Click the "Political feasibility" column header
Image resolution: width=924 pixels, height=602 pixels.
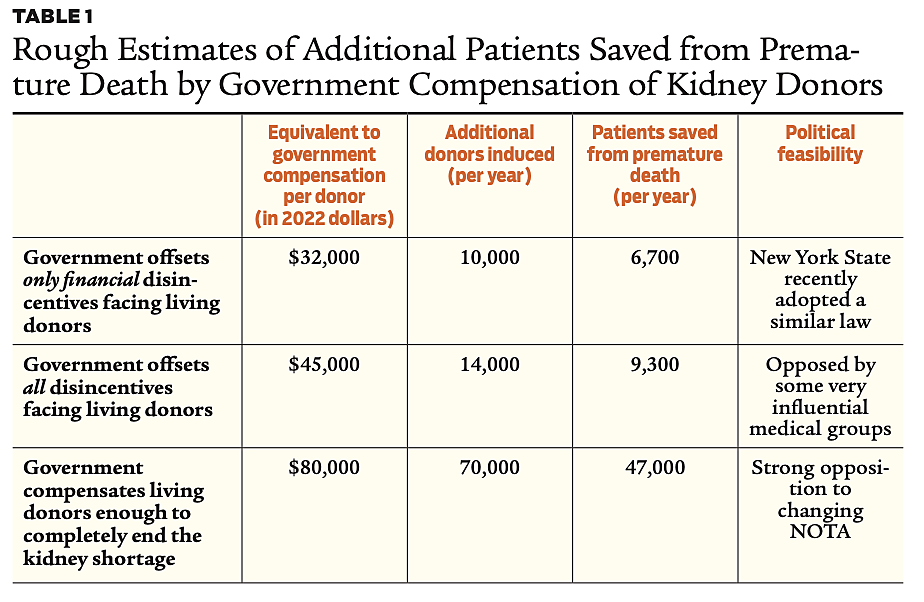(820, 143)
